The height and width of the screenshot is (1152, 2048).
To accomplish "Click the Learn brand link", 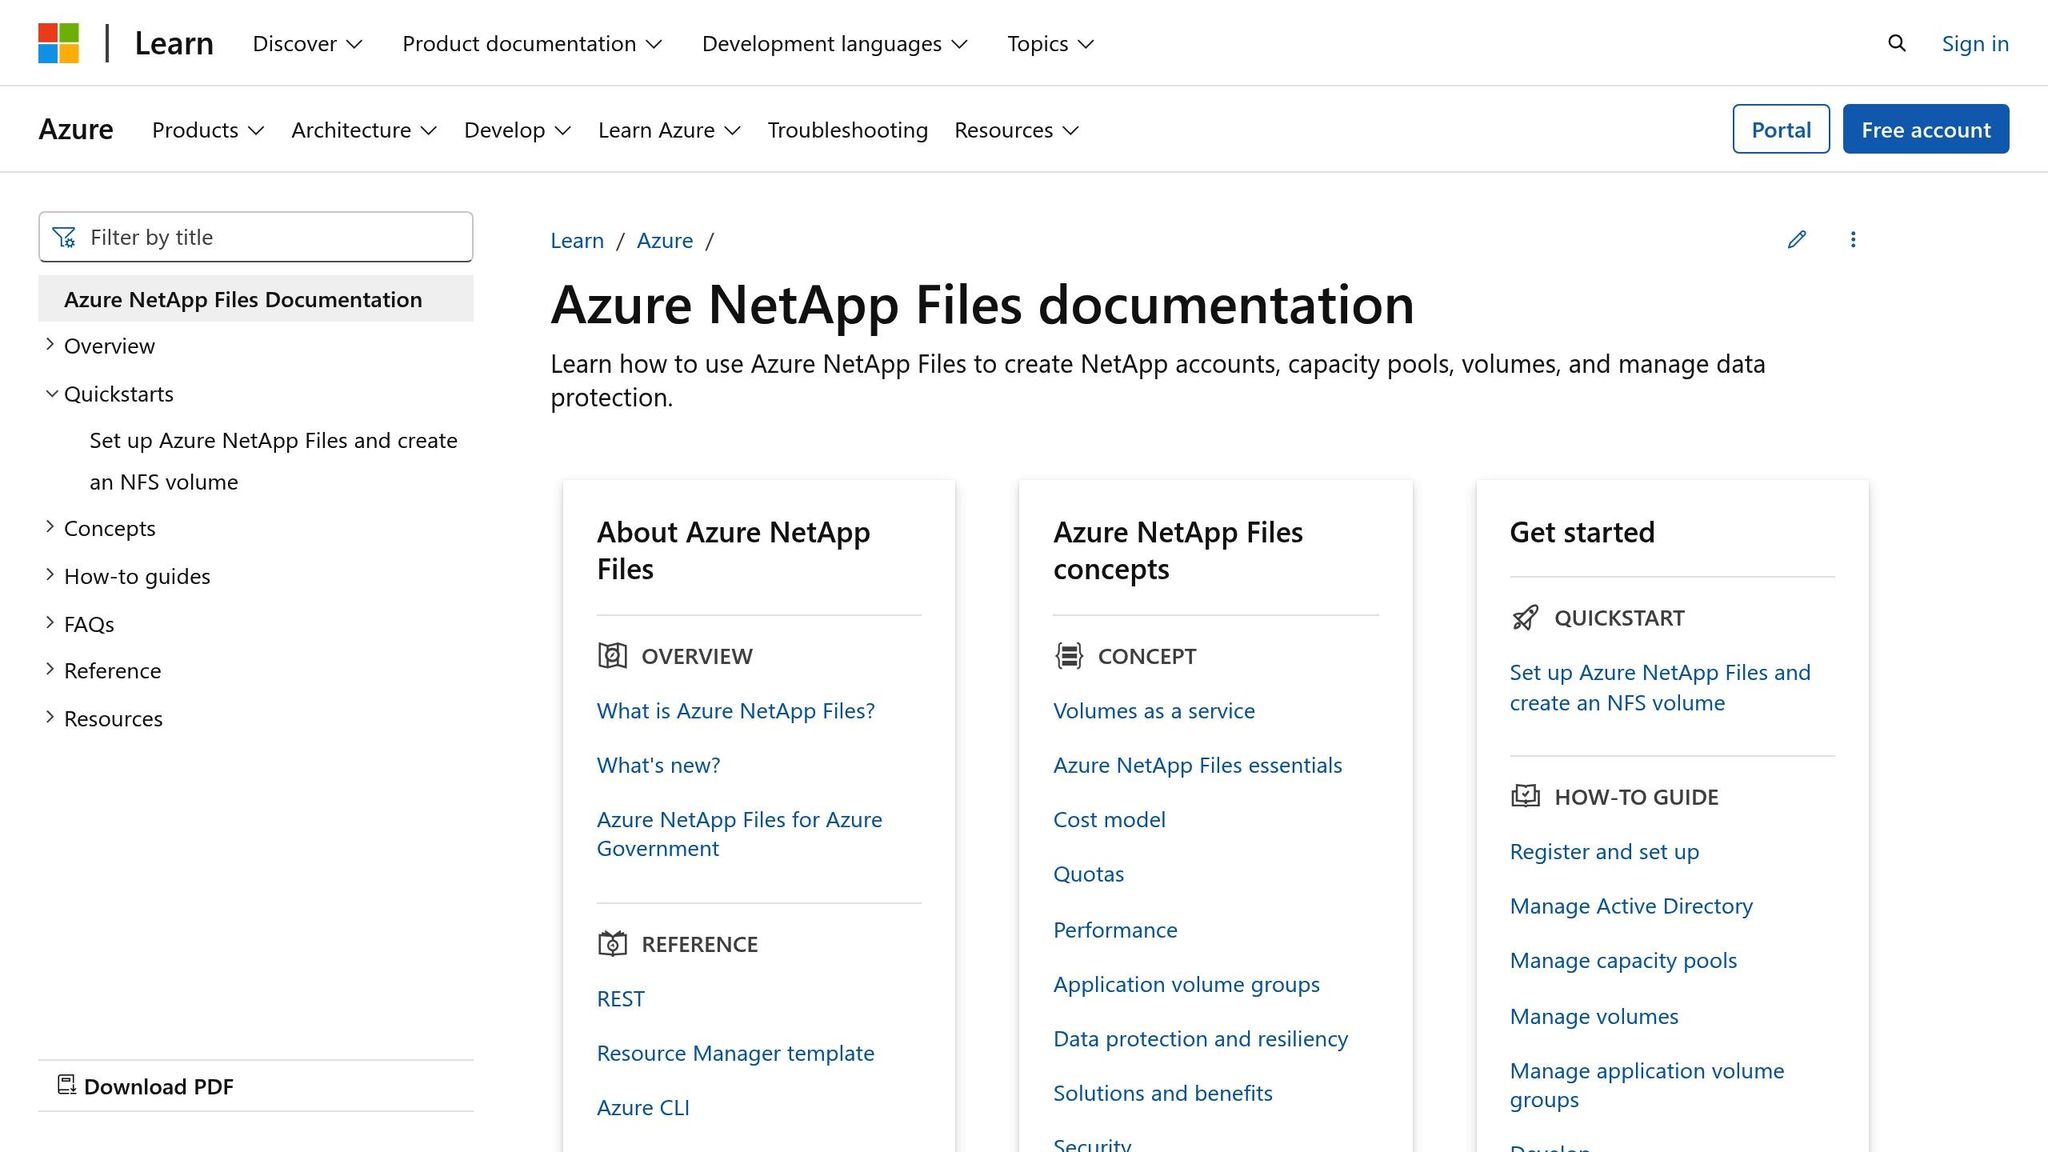I will click(x=174, y=43).
